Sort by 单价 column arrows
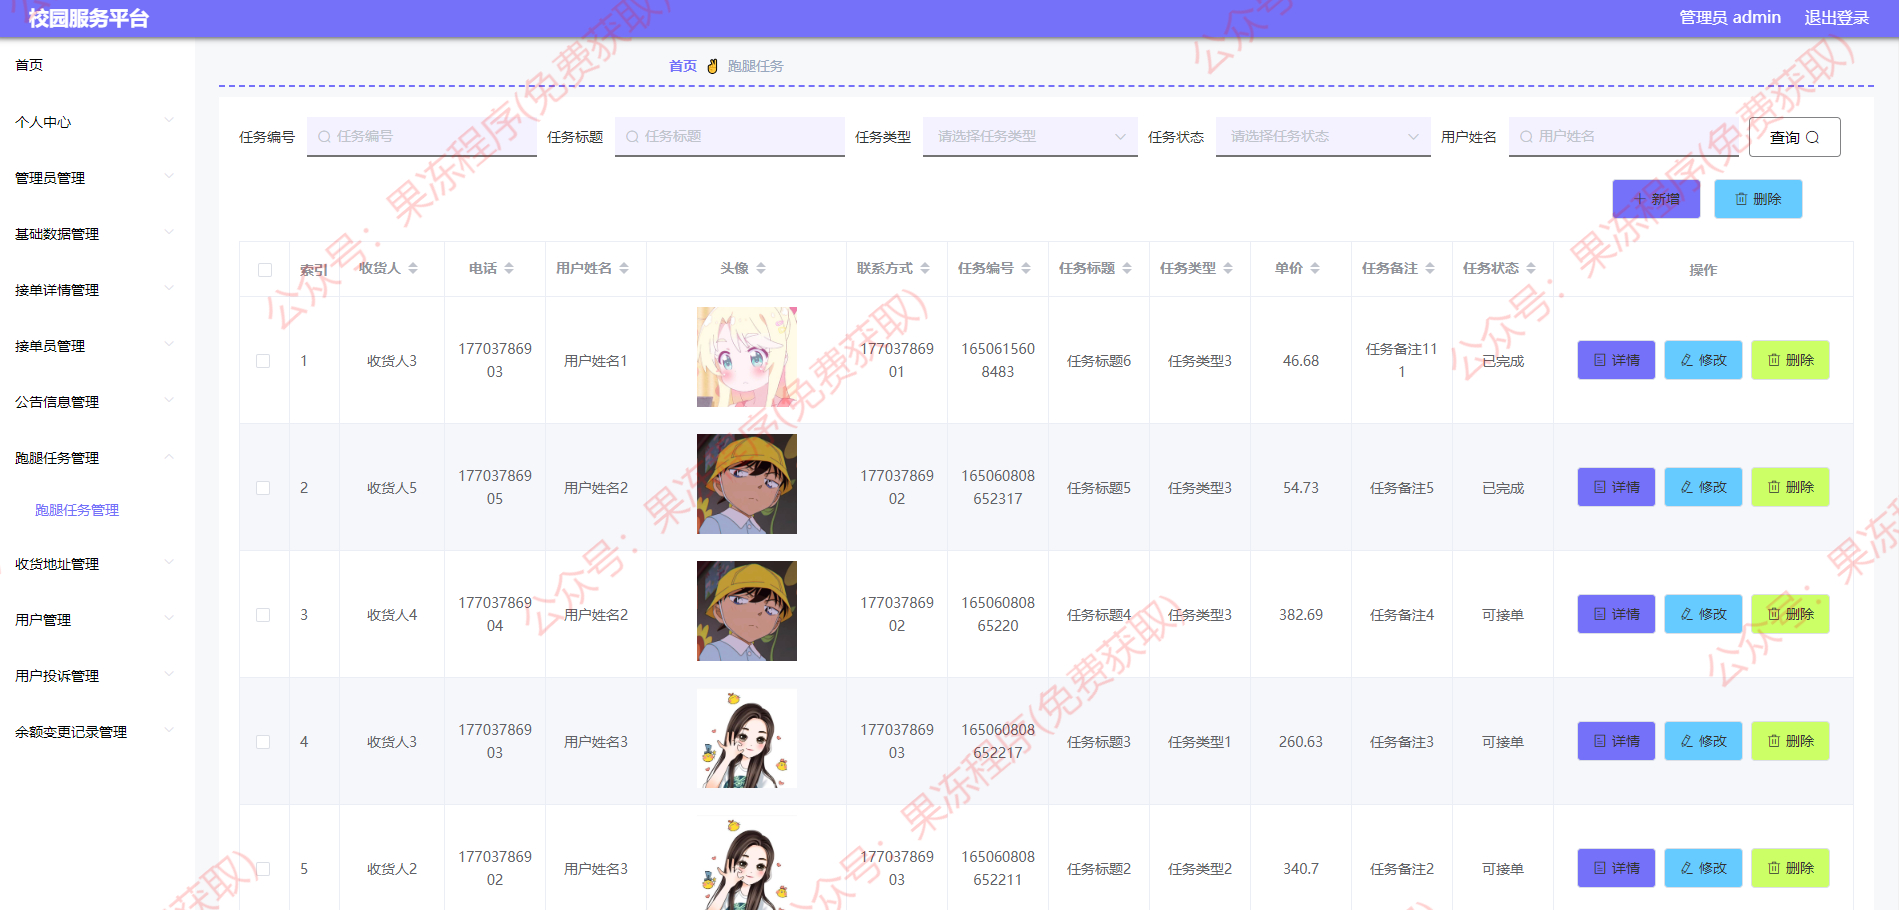 coord(1315,268)
